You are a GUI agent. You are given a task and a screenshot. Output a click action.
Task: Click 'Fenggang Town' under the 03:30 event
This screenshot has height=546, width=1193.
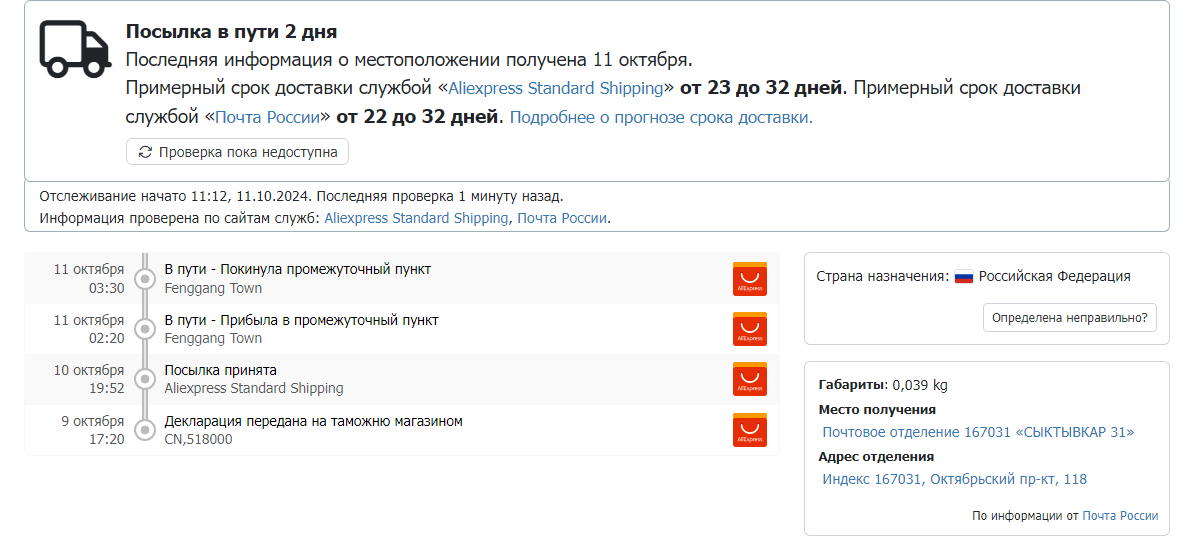coord(213,288)
